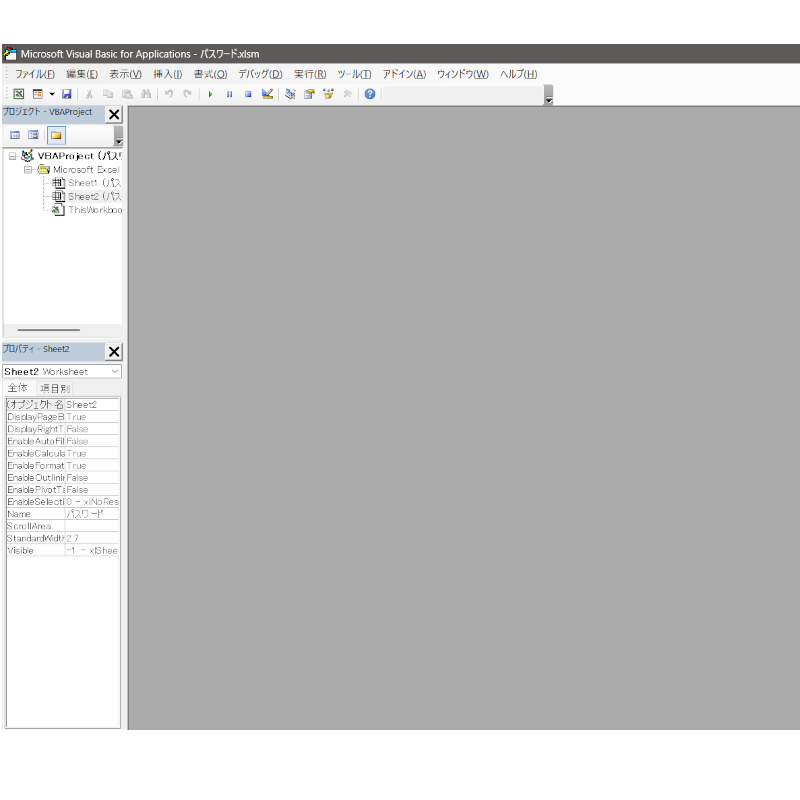Viewport: 800px width, 800px height.
Task: Open Project Explorer from the toolbar icon
Action: coord(290,94)
